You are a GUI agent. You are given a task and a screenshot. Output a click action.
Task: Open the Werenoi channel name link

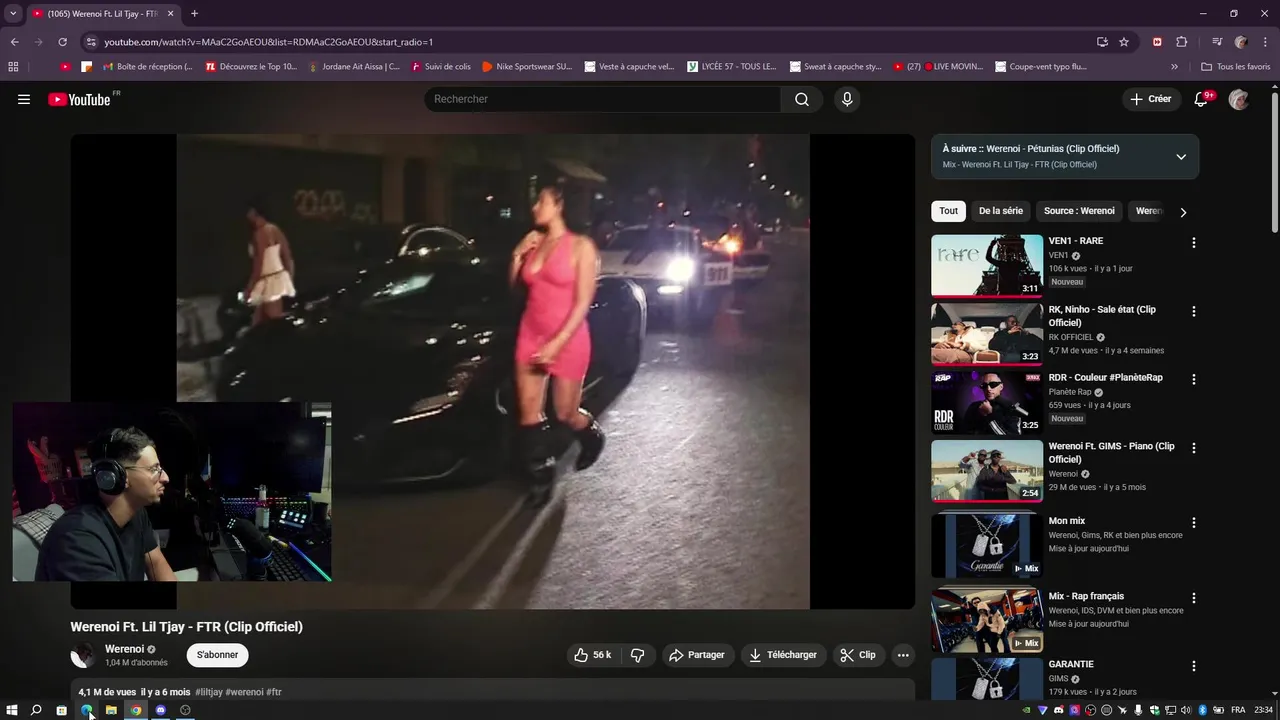(x=124, y=649)
